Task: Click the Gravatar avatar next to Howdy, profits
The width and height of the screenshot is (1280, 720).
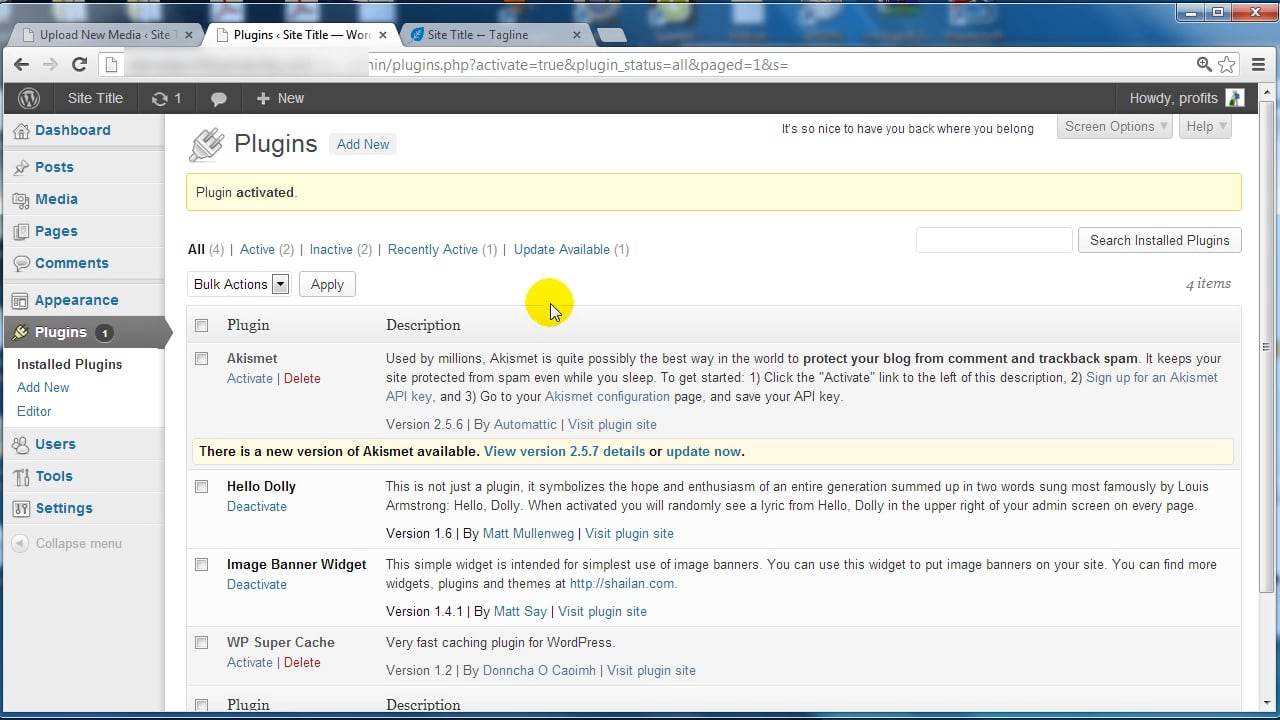Action: click(x=1235, y=97)
